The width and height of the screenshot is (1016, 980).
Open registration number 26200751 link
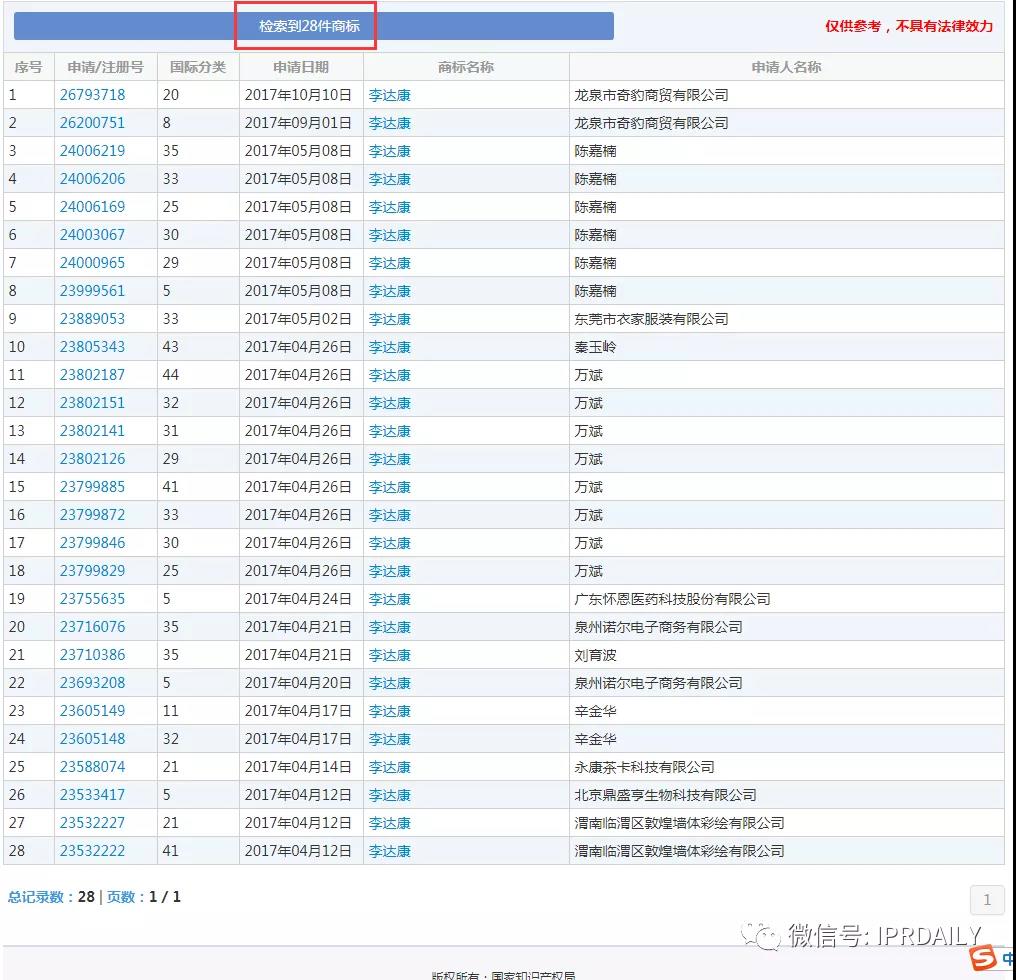[92, 122]
